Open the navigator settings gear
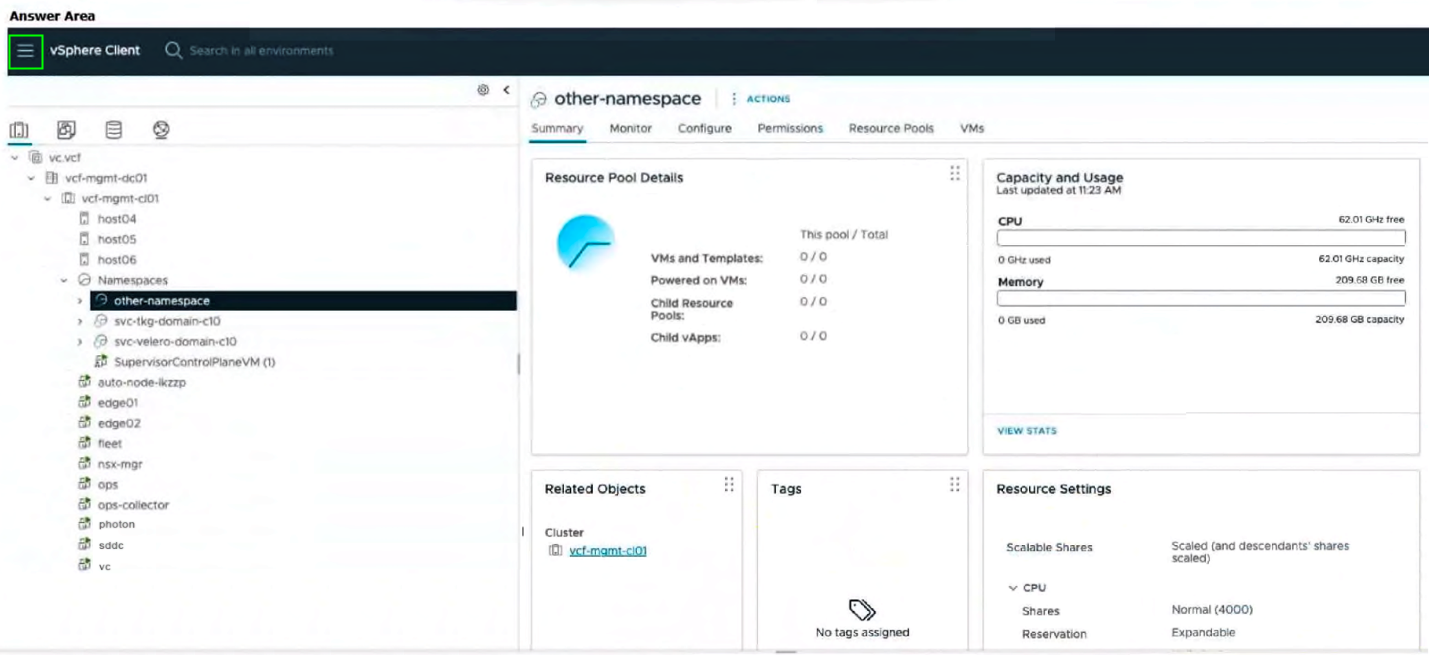1435x659 pixels. tap(483, 90)
